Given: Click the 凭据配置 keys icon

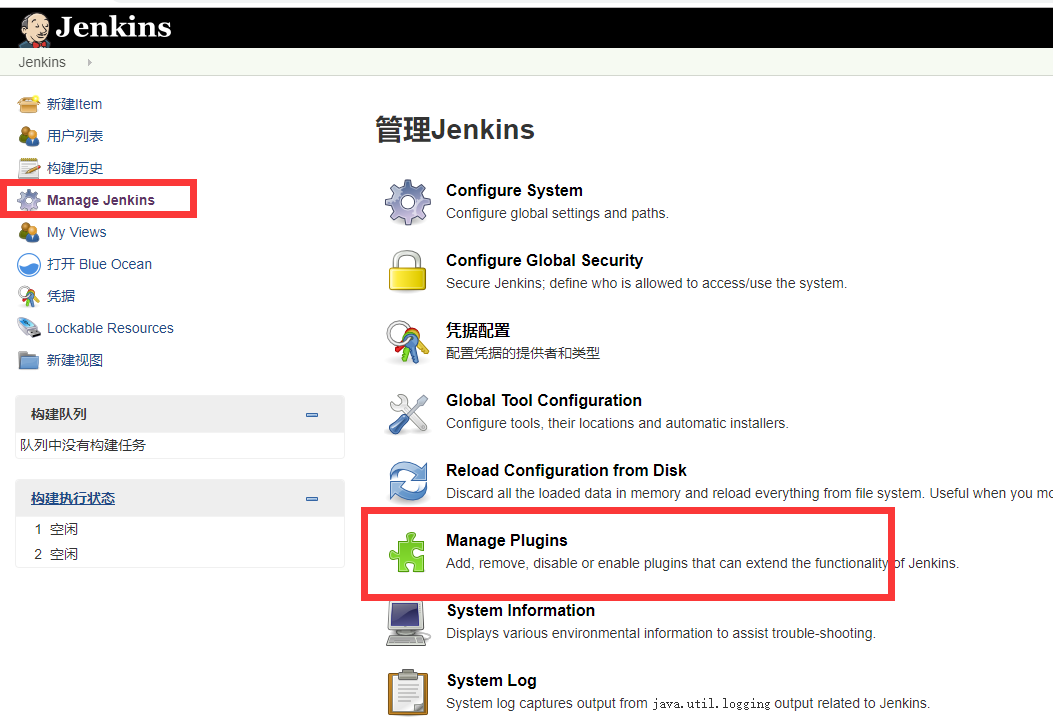Looking at the screenshot, I should [408, 342].
